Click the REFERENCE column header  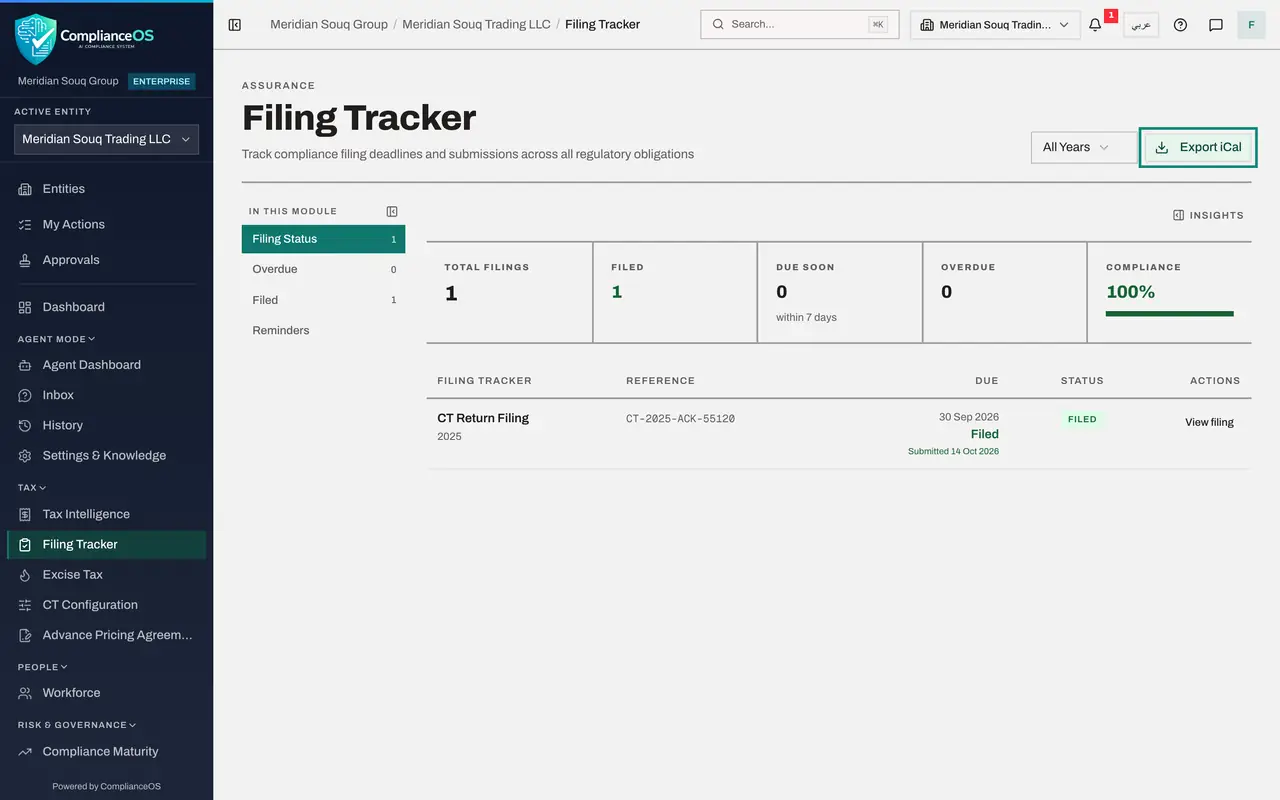660,381
